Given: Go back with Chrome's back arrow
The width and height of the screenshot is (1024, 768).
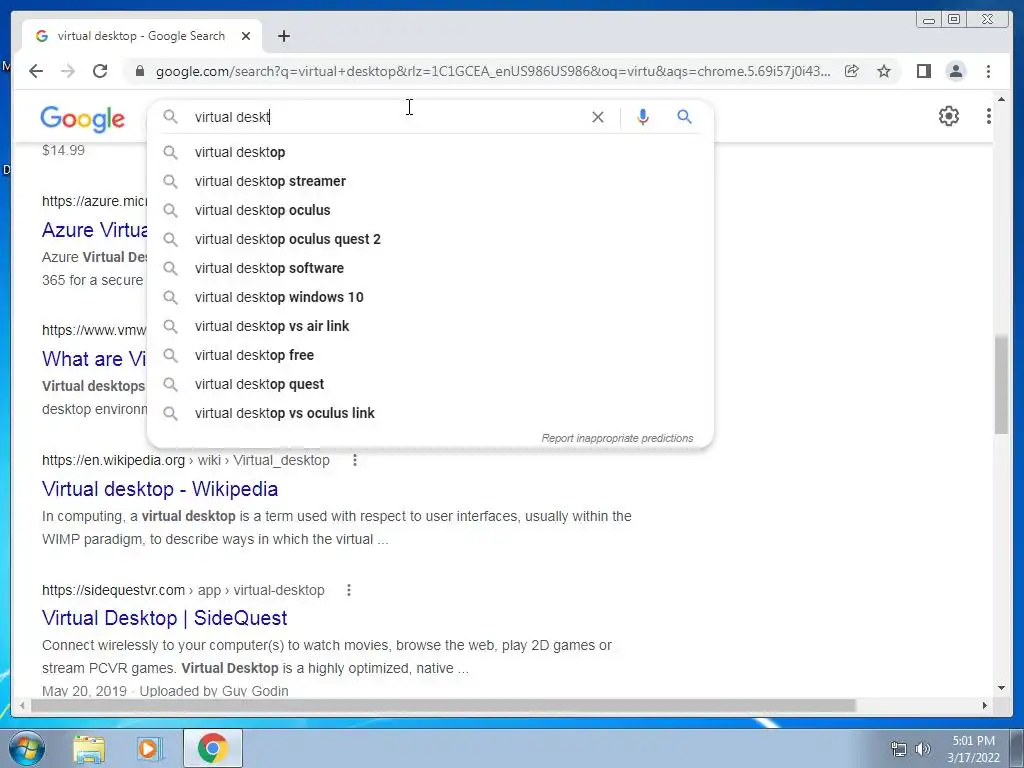Looking at the screenshot, I should [36, 71].
